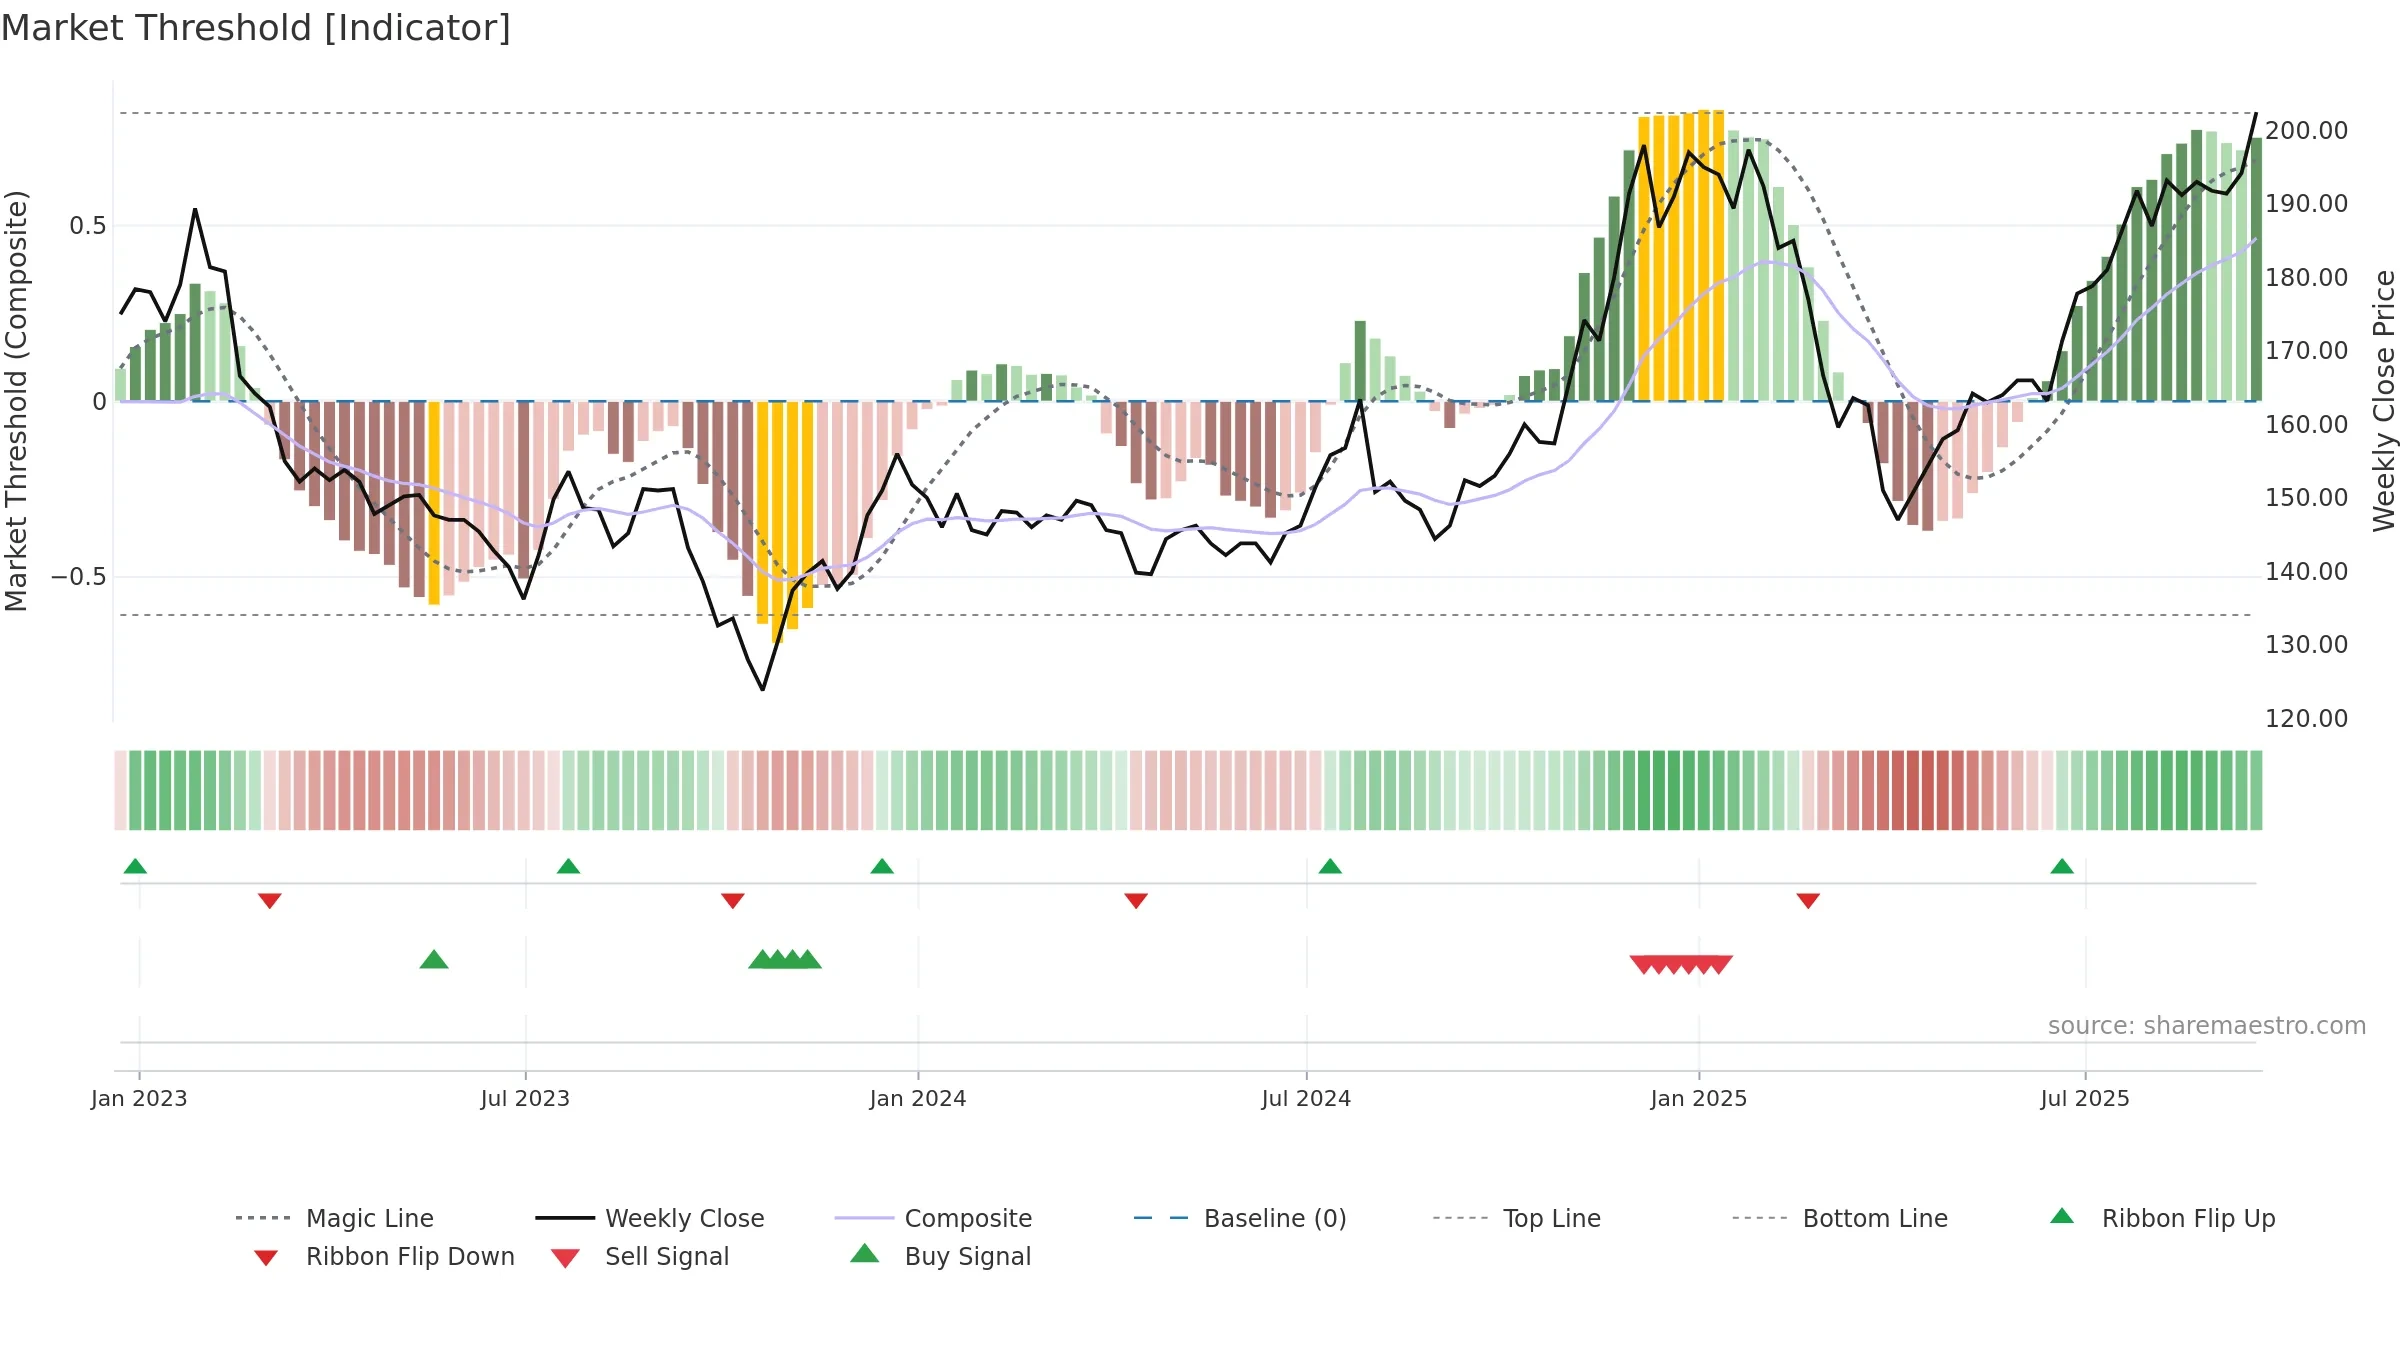Click the Jul 2024 axis label
Image resolution: width=2400 pixels, height=1350 pixels.
(x=1306, y=1099)
